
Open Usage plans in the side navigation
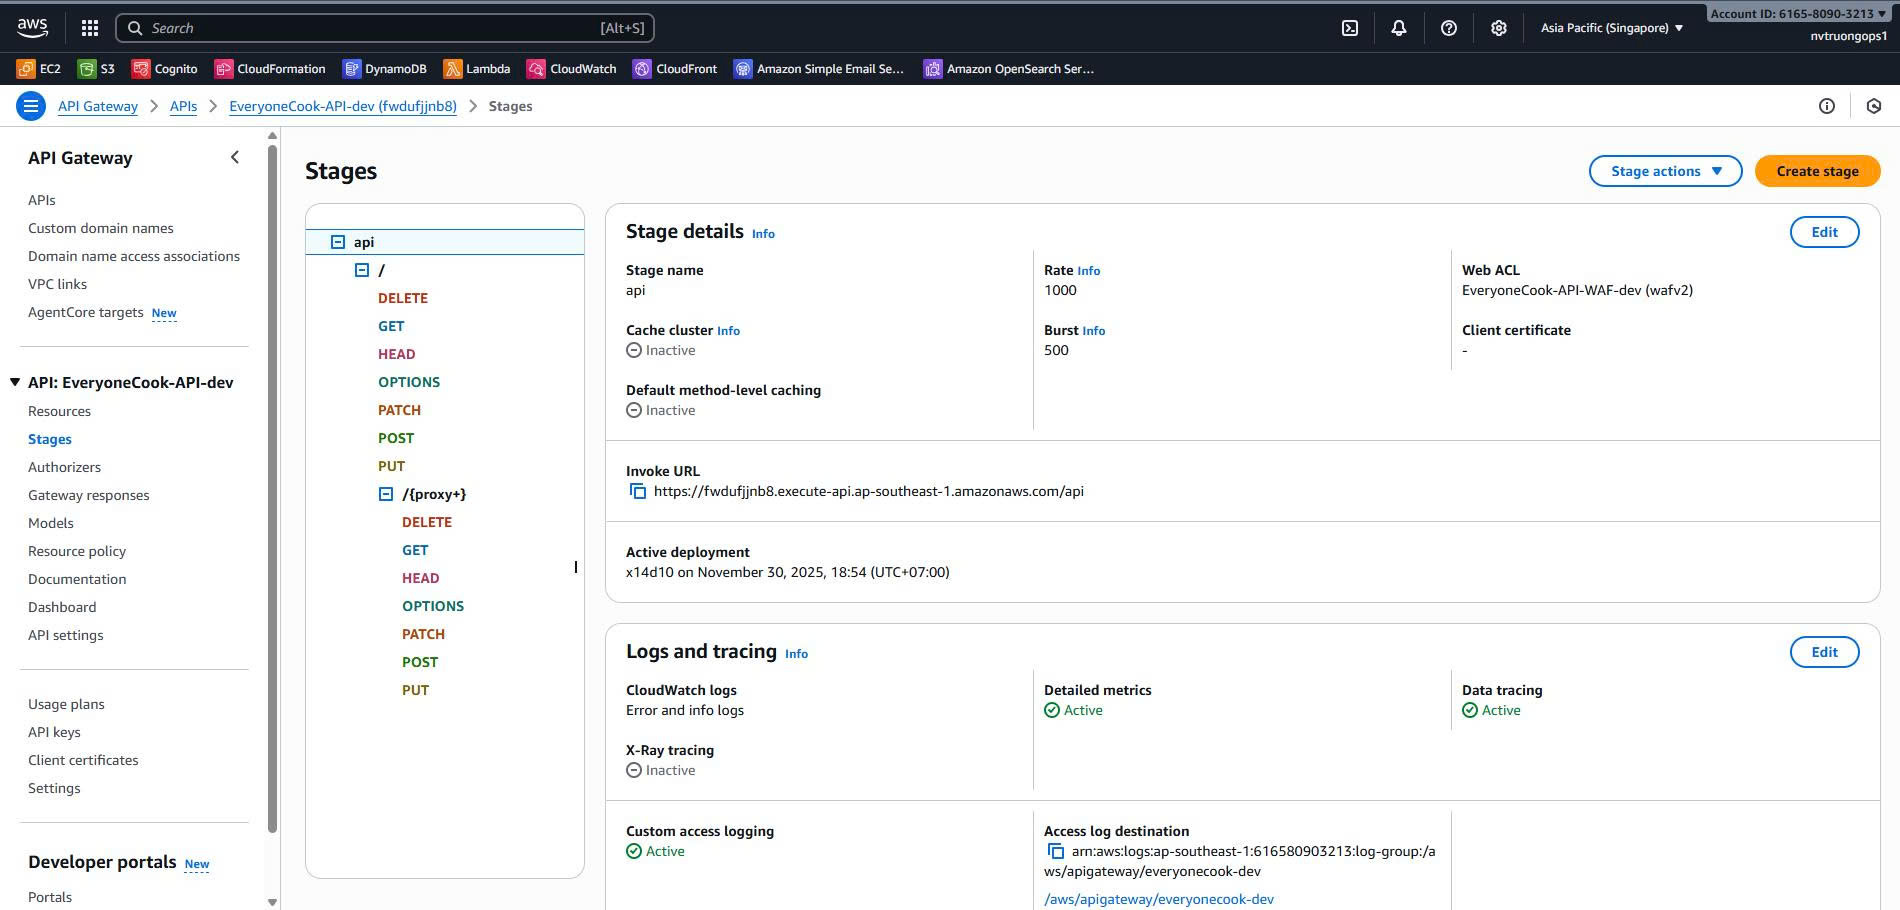[x=66, y=704]
